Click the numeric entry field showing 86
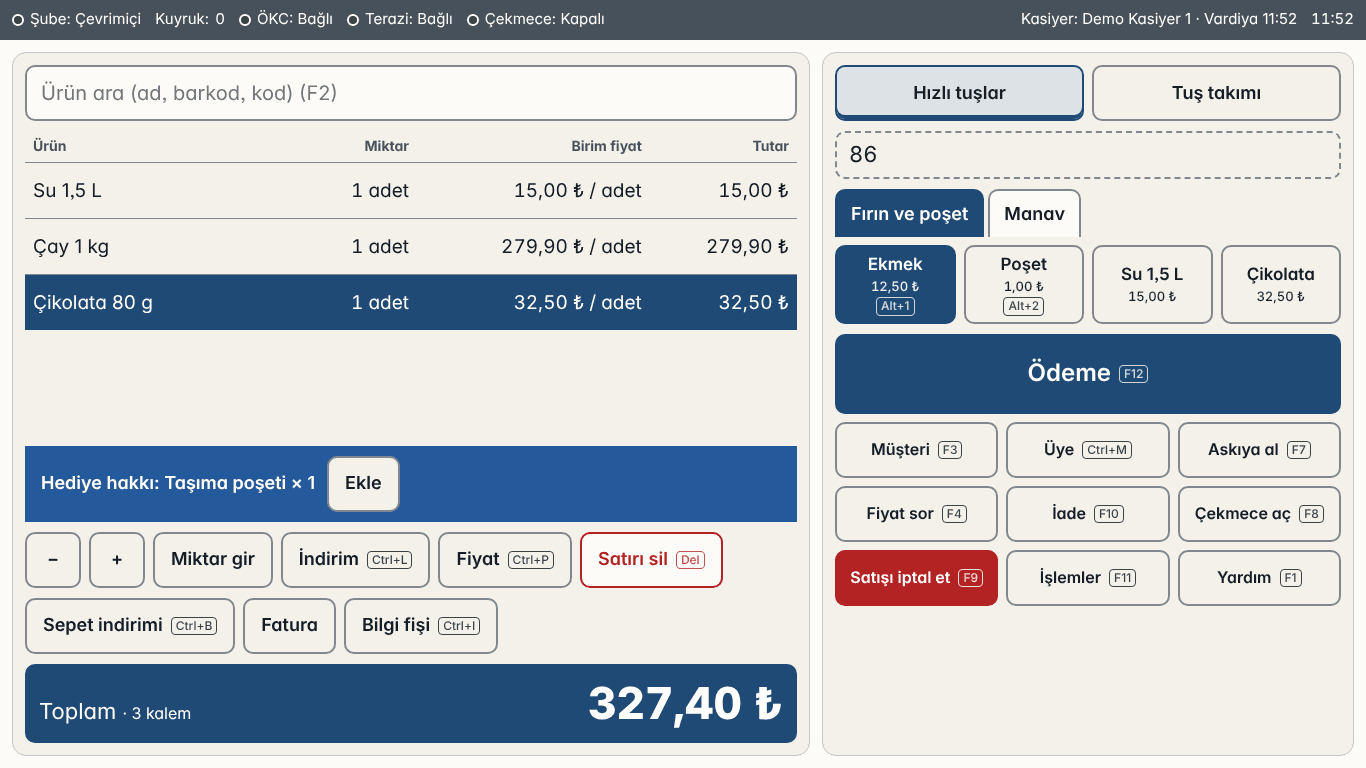1366x768 pixels. pos(1087,155)
